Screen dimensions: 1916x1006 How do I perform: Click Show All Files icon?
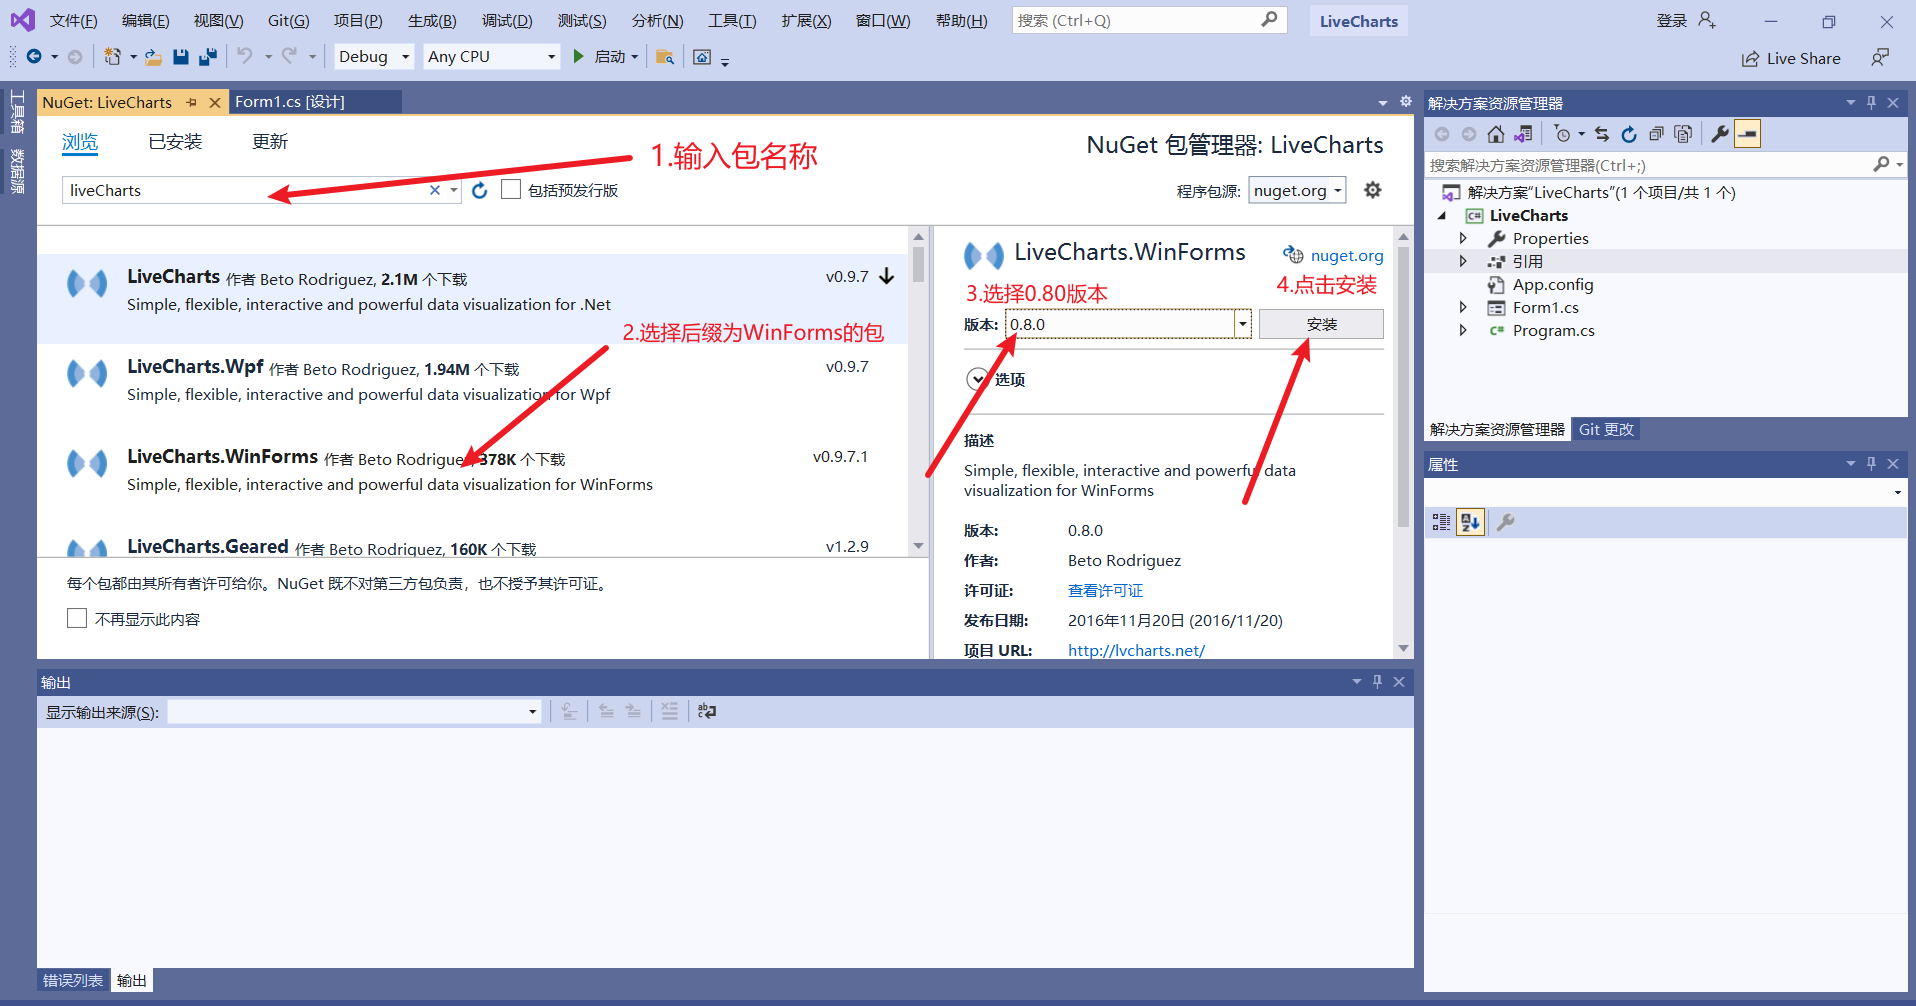1683,134
